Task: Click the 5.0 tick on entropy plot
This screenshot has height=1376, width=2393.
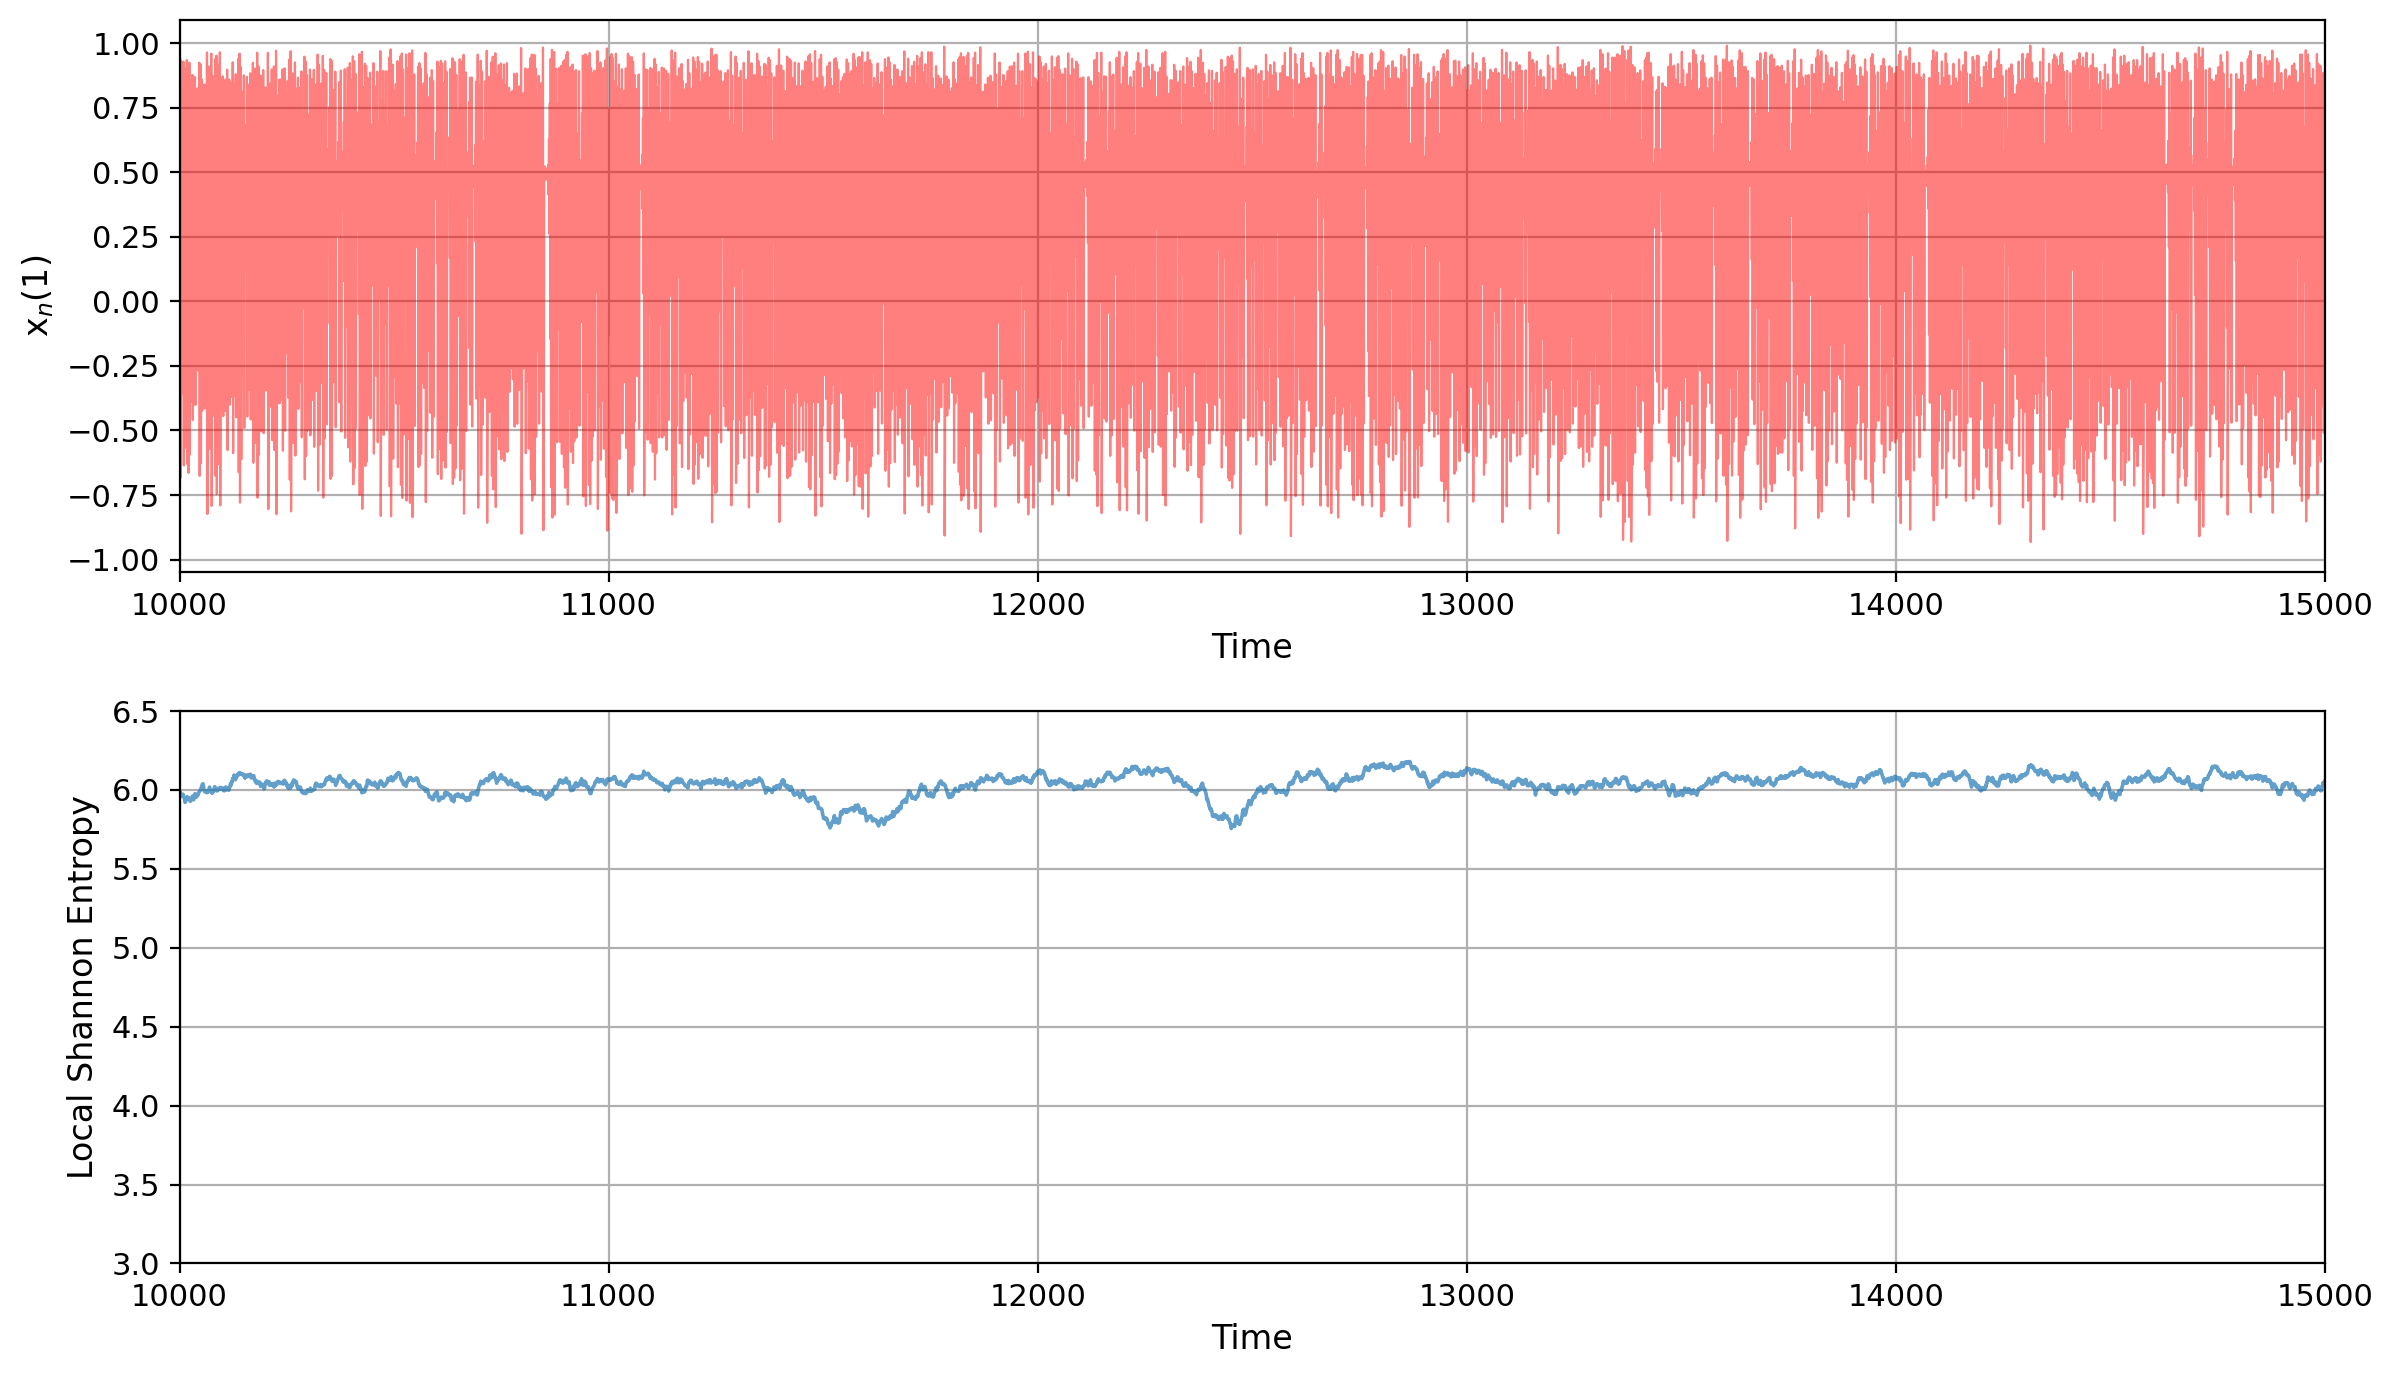Action: pyautogui.click(x=134, y=949)
